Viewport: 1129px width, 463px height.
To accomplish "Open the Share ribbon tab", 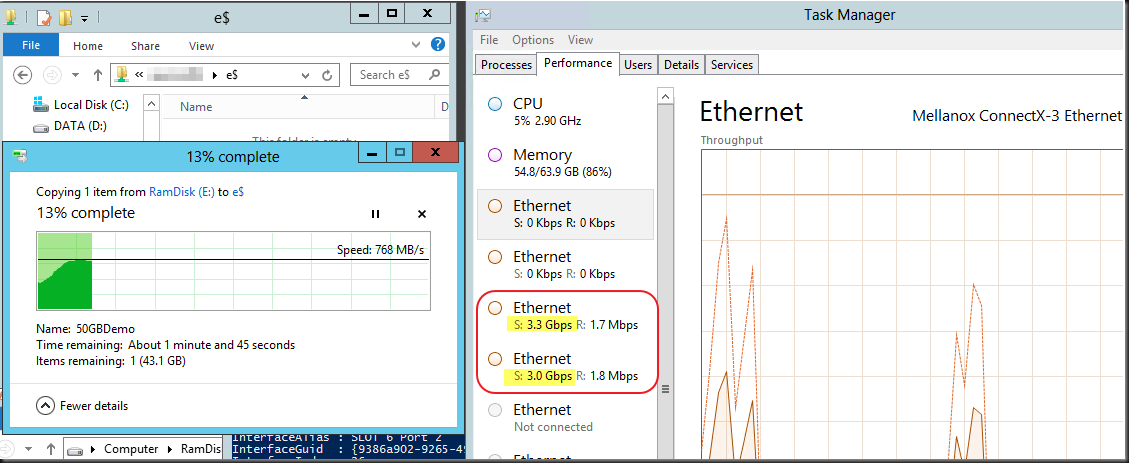I will [x=145, y=45].
